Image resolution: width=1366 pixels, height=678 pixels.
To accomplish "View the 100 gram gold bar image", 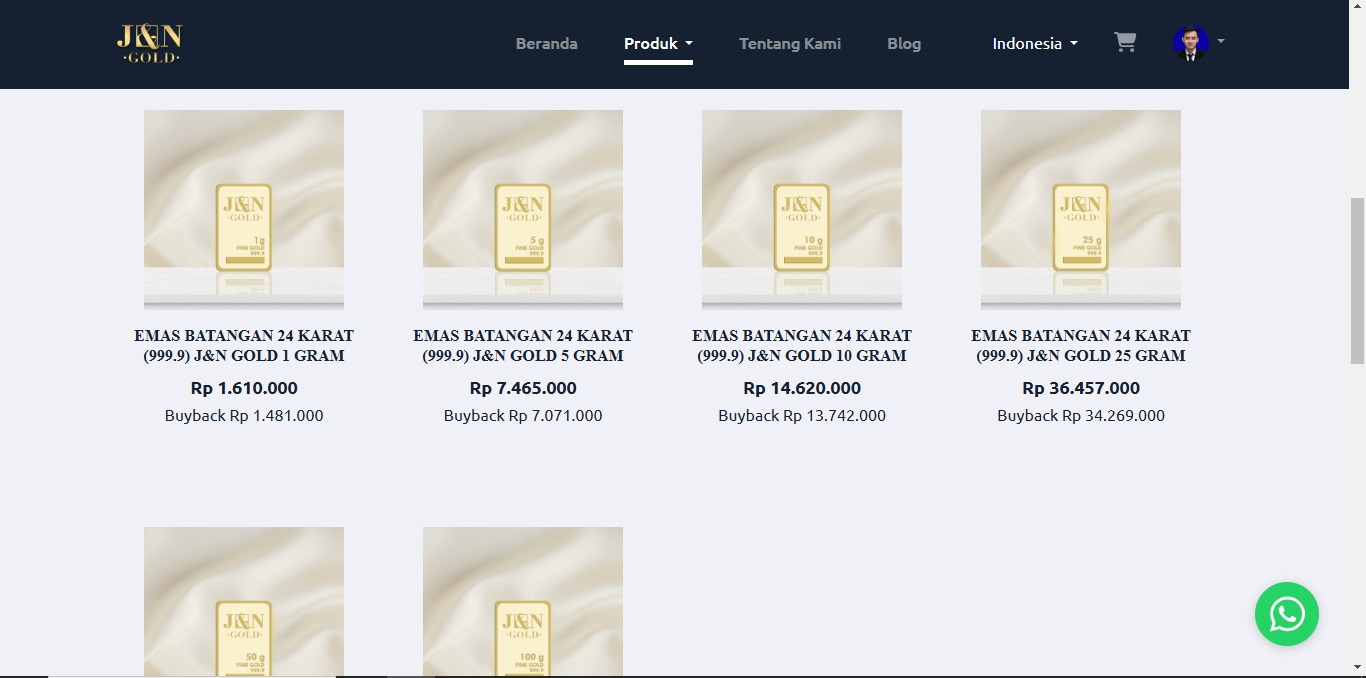I will [523, 602].
